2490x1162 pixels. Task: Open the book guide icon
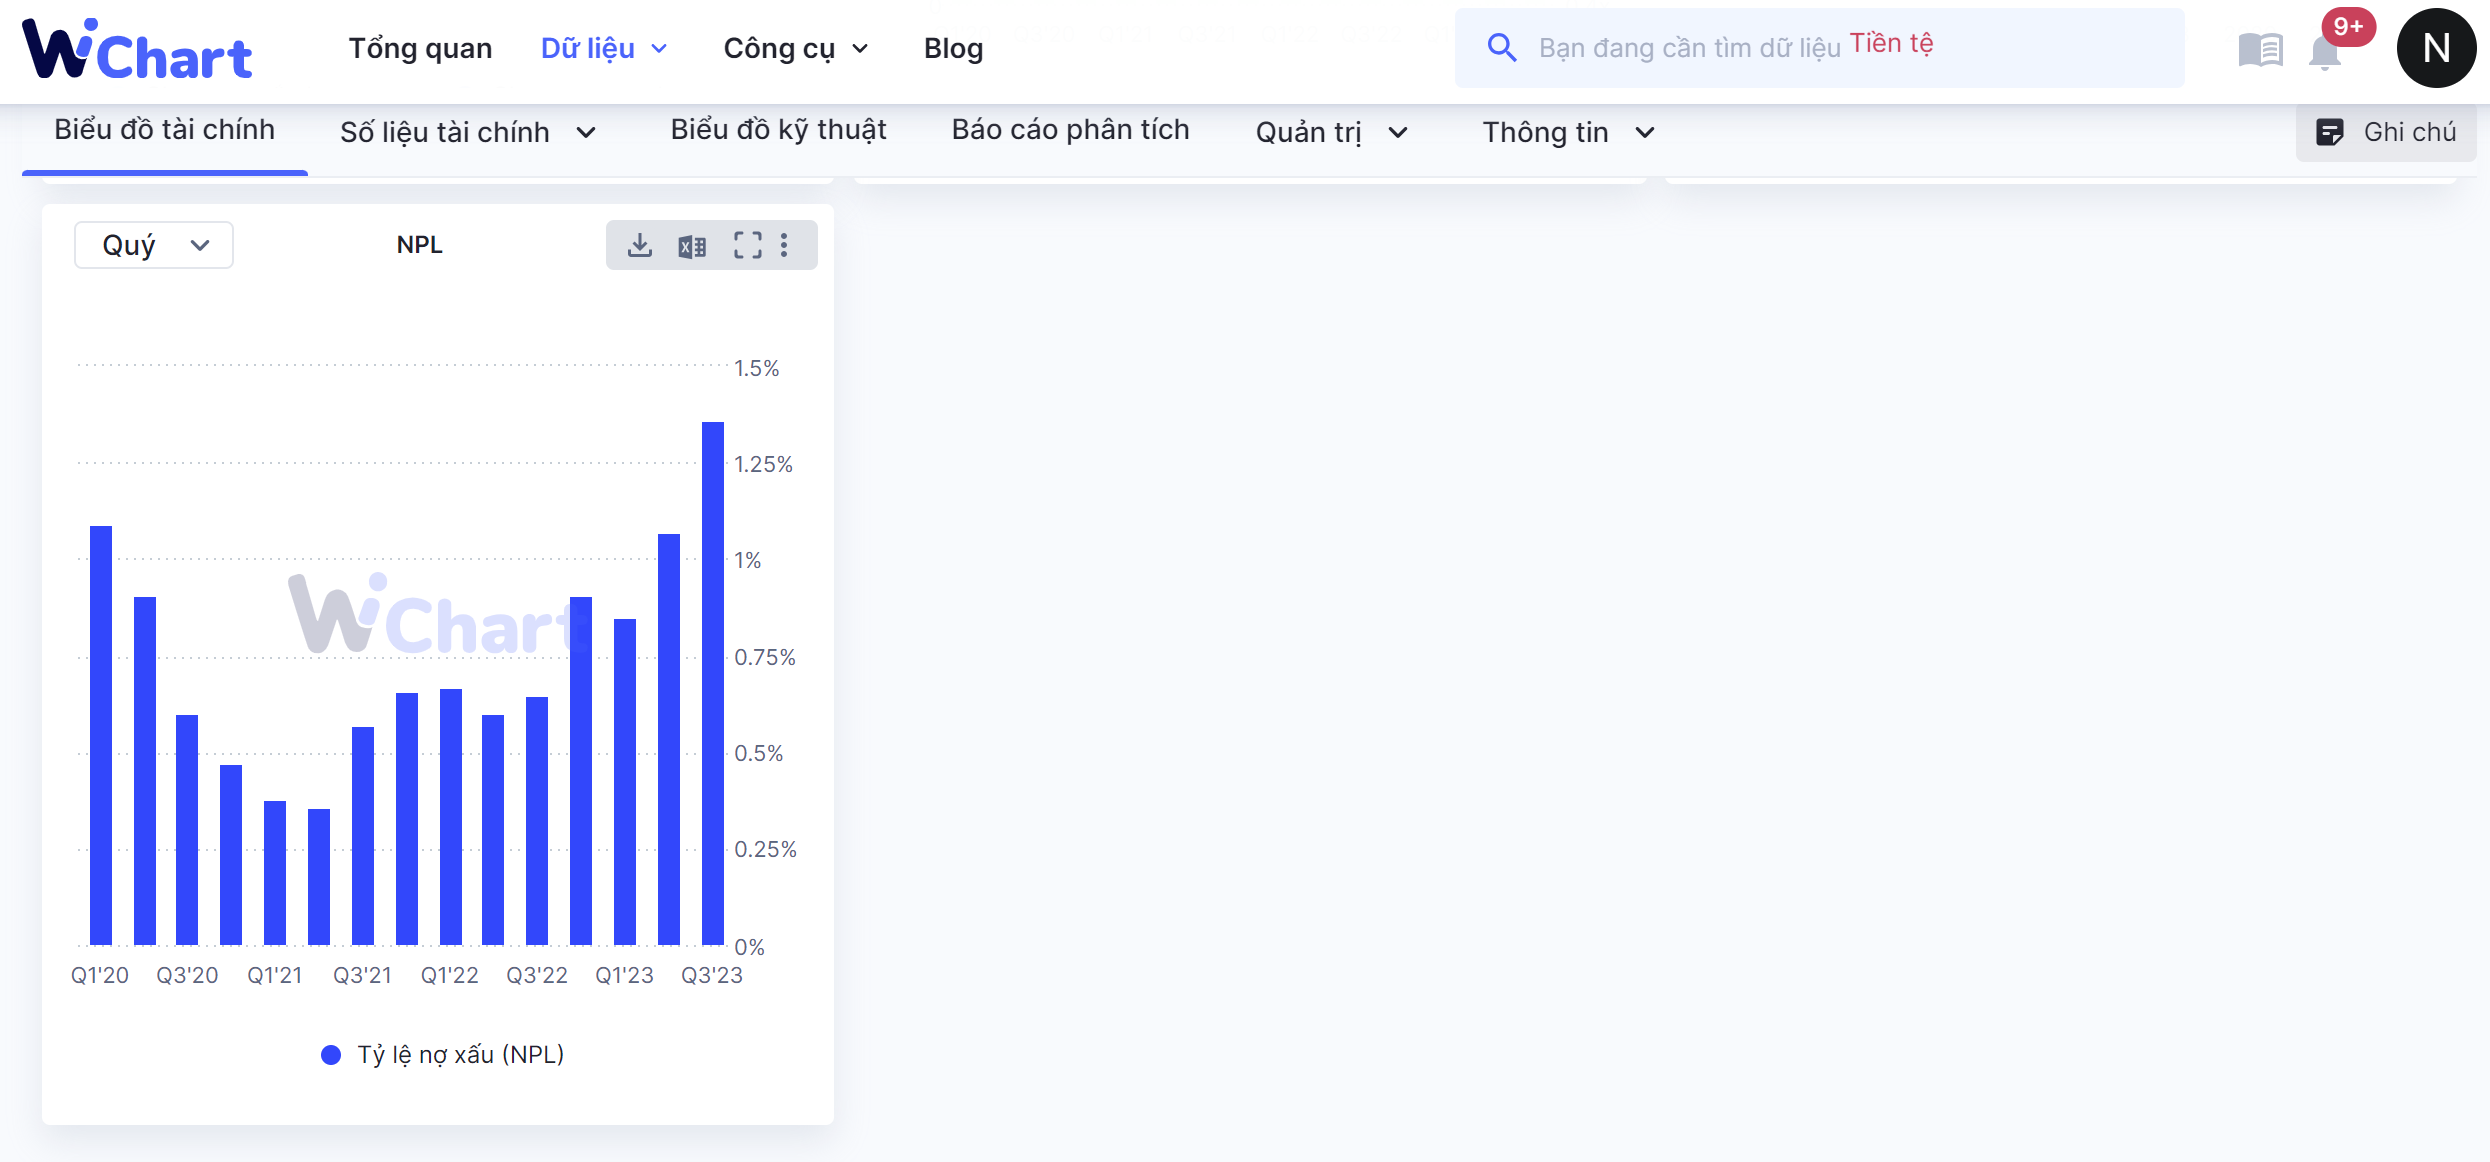pyautogui.click(x=2260, y=49)
